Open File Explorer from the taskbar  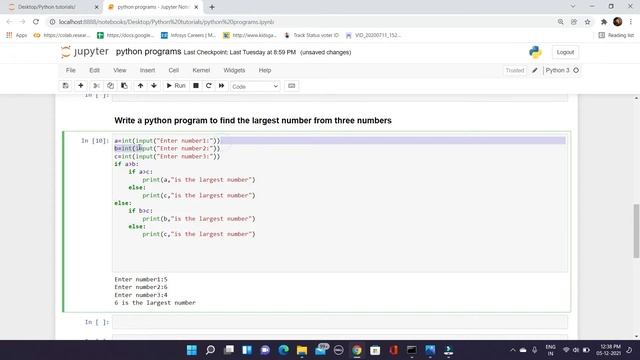(302, 350)
